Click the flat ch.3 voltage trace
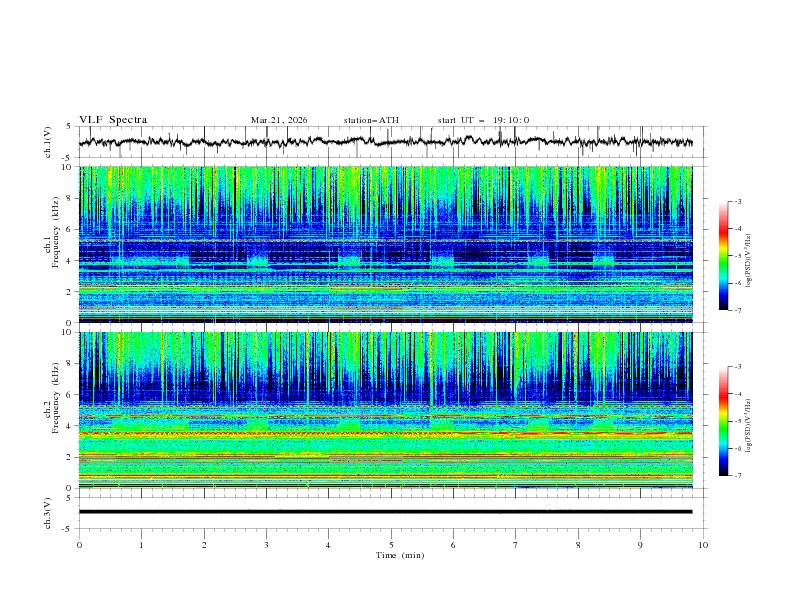This screenshot has height=612, width=792. point(385,512)
